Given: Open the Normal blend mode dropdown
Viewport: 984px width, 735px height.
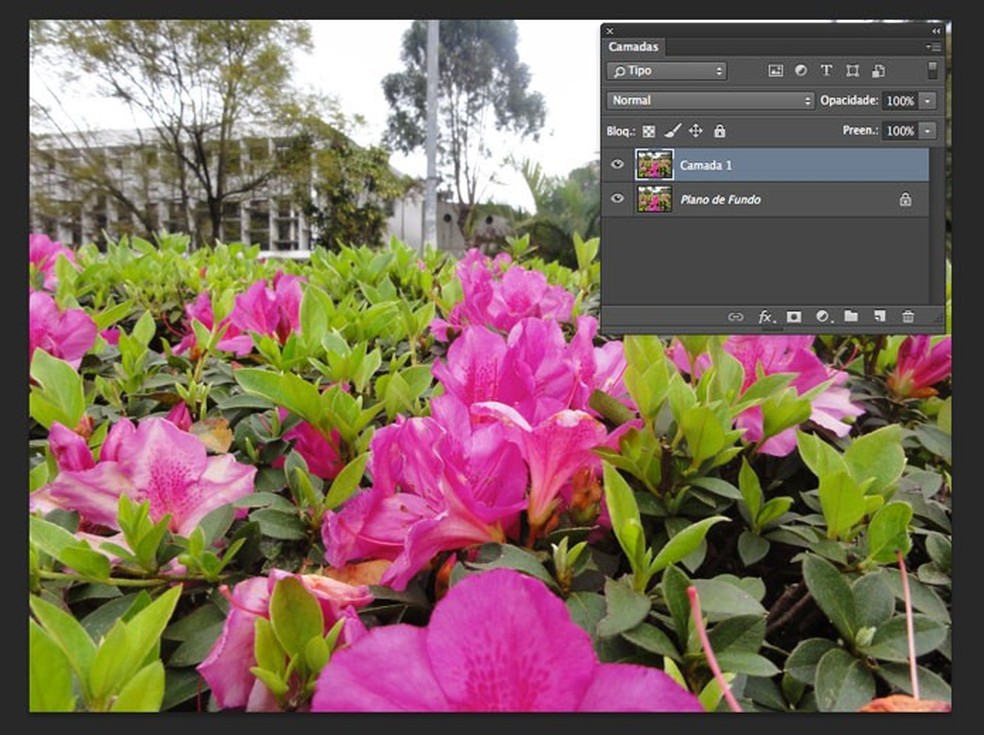Looking at the screenshot, I should (710, 100).
